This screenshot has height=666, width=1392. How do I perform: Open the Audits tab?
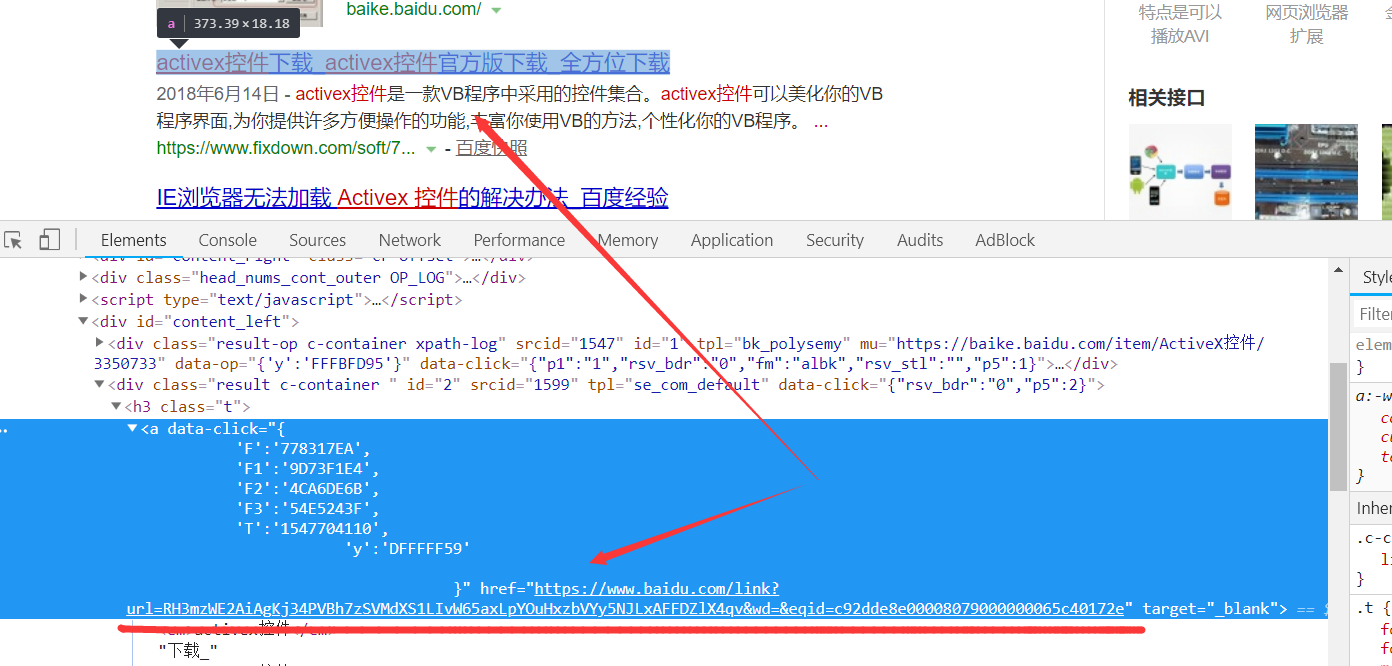point(920,240)
